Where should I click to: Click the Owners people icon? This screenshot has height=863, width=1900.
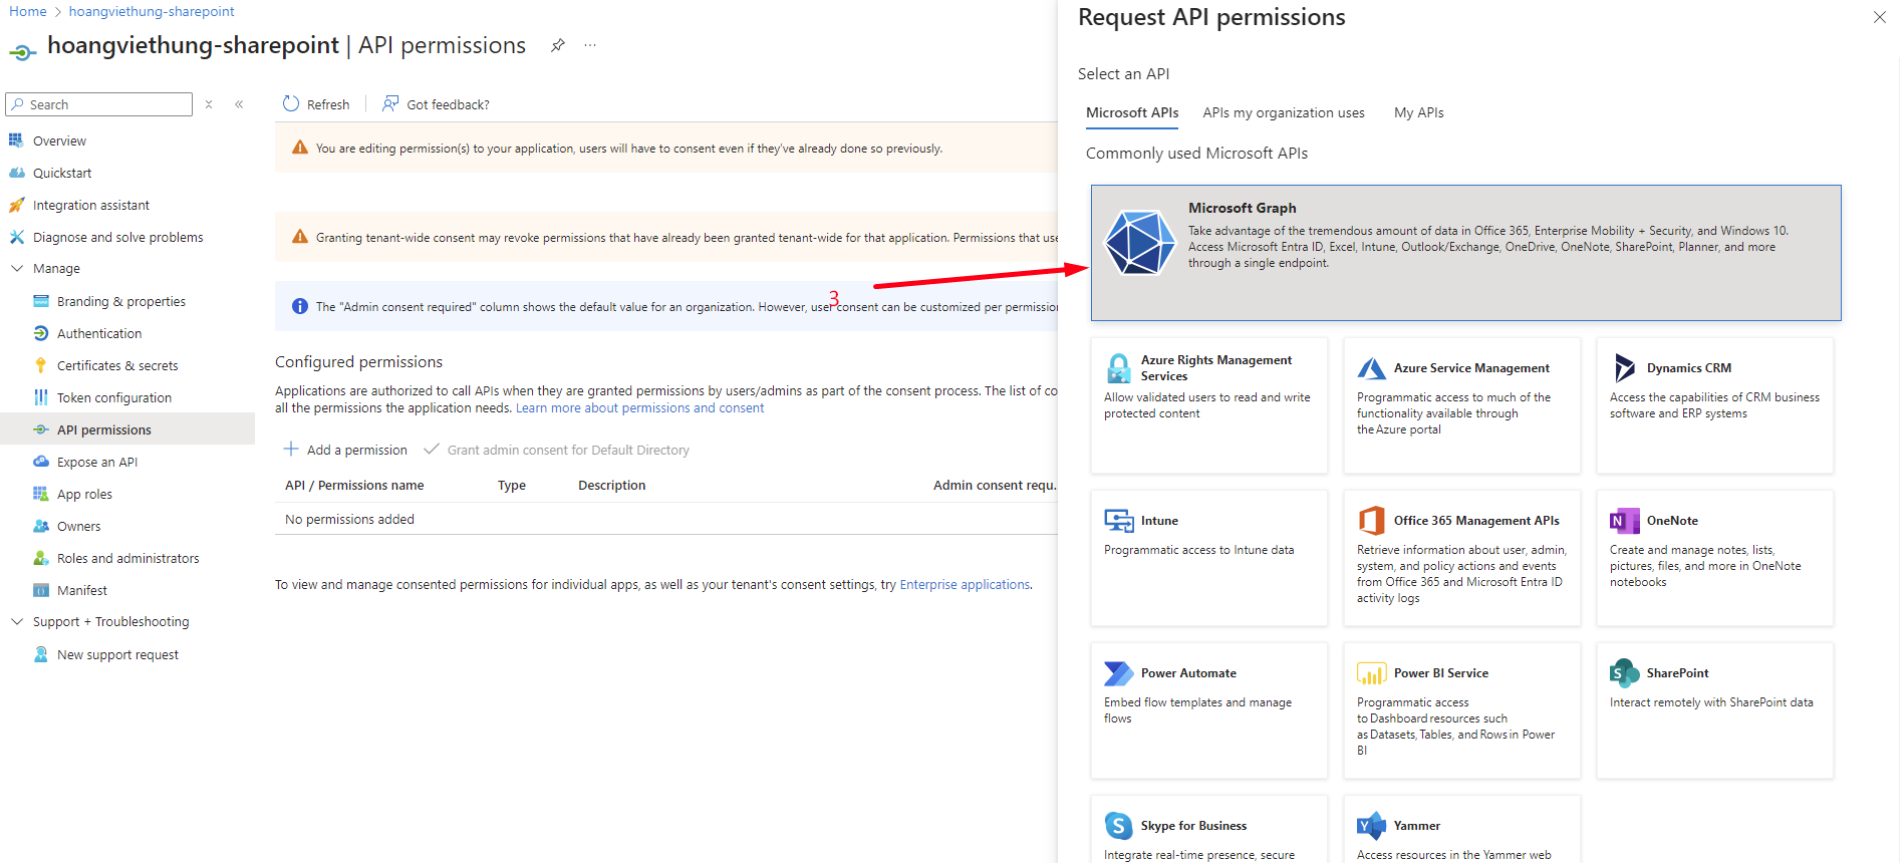(41, 526)
